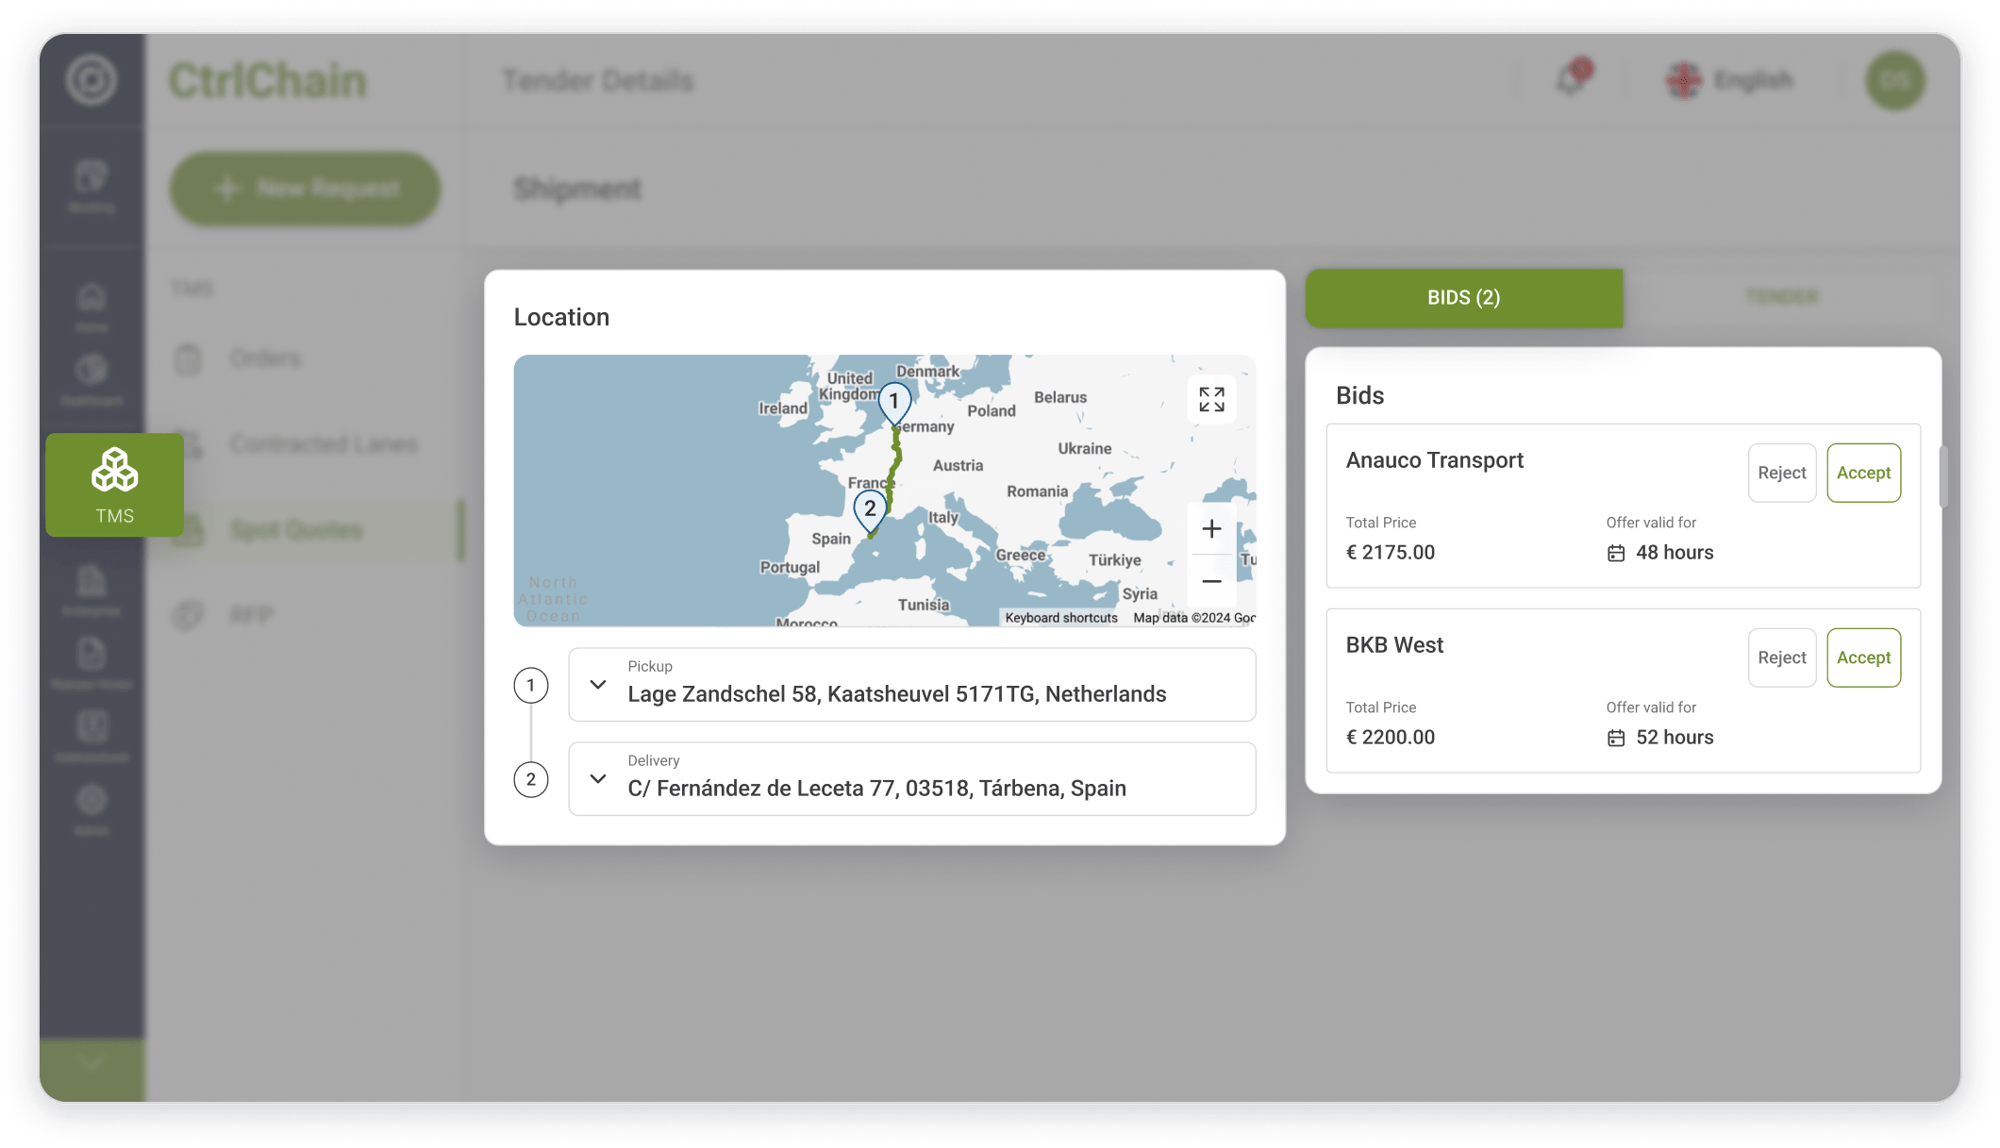Click the € 2200.00 total price
2000x1148 pixels.
pos(1390,738)
